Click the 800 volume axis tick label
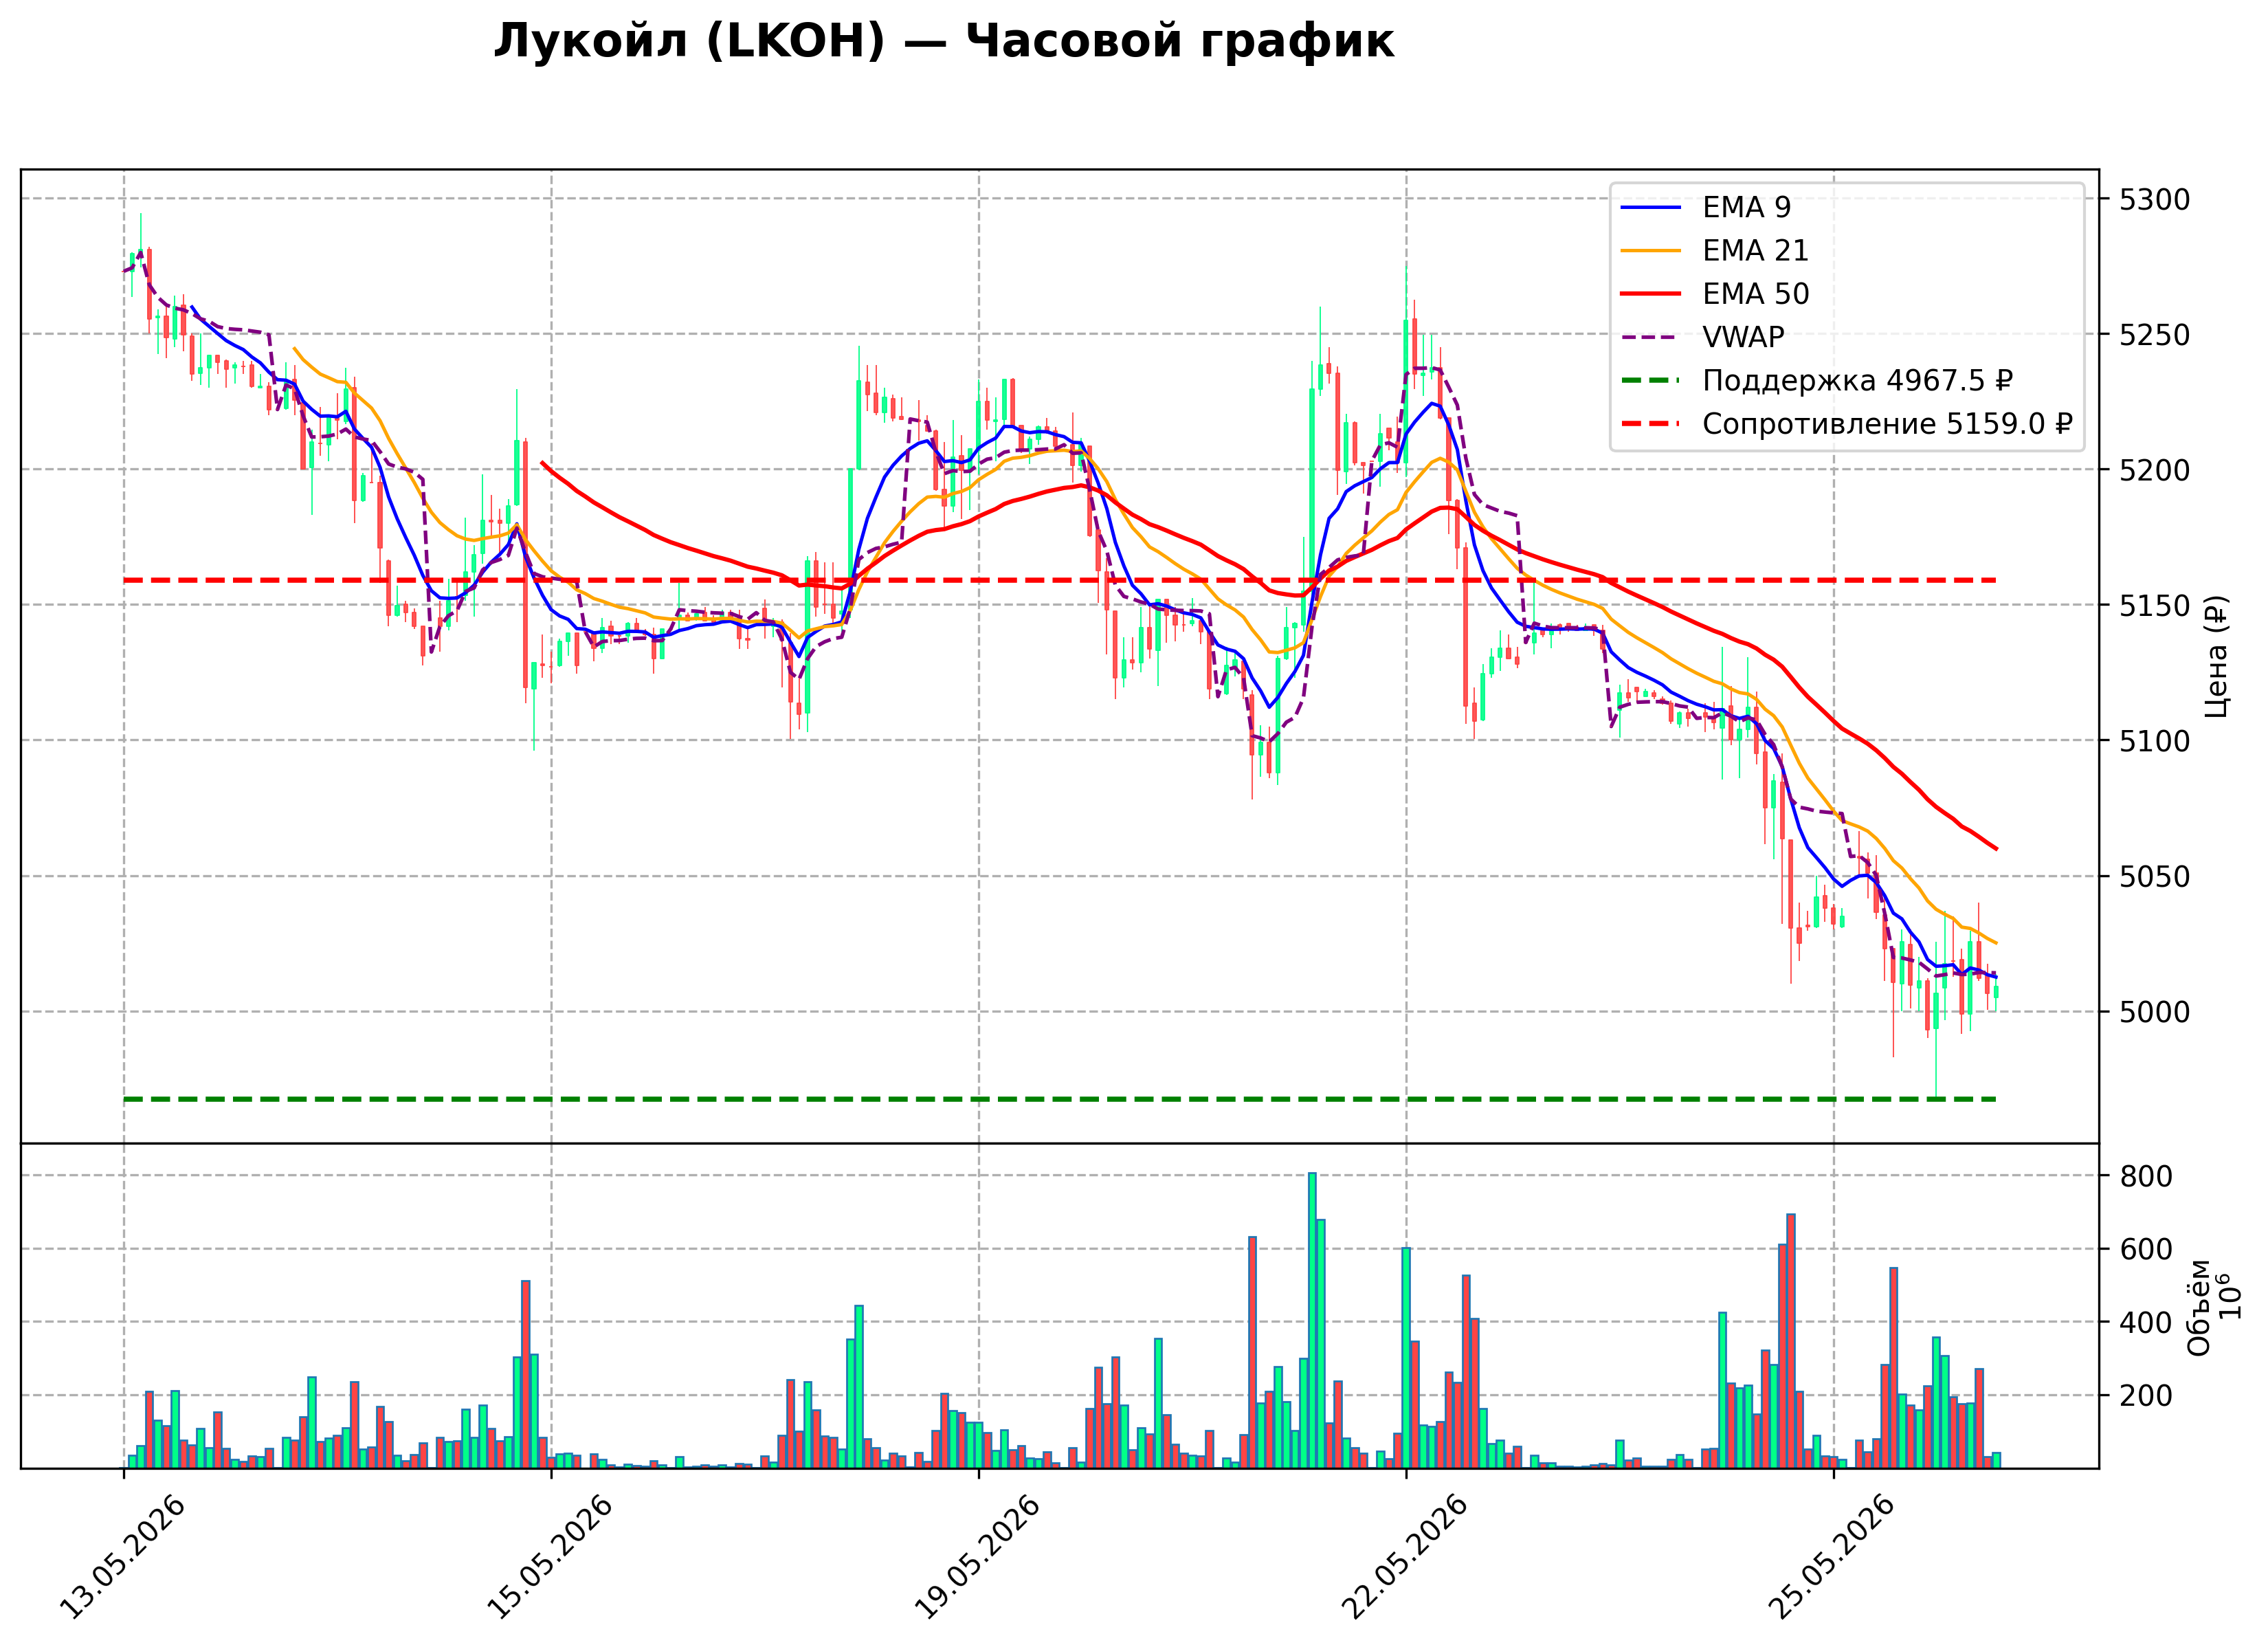This screenshot has width=2268, height=1645. click(2146, 1176)
